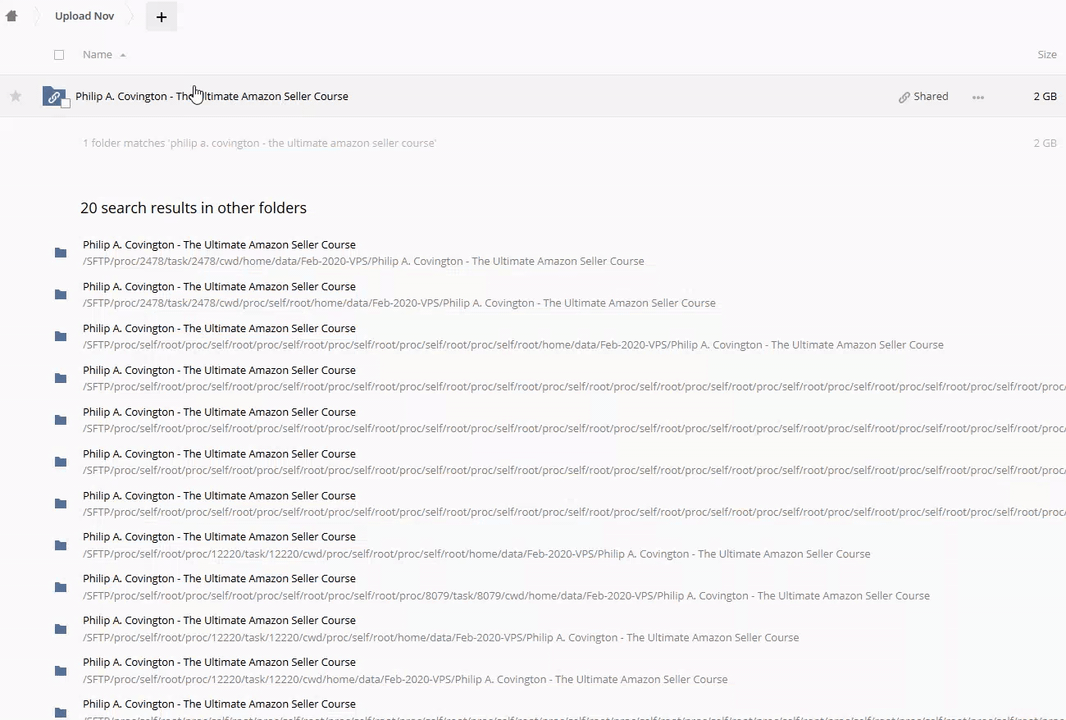Open result path containing '2478/cwd/proc/self/root/home'

pos(399,303)
